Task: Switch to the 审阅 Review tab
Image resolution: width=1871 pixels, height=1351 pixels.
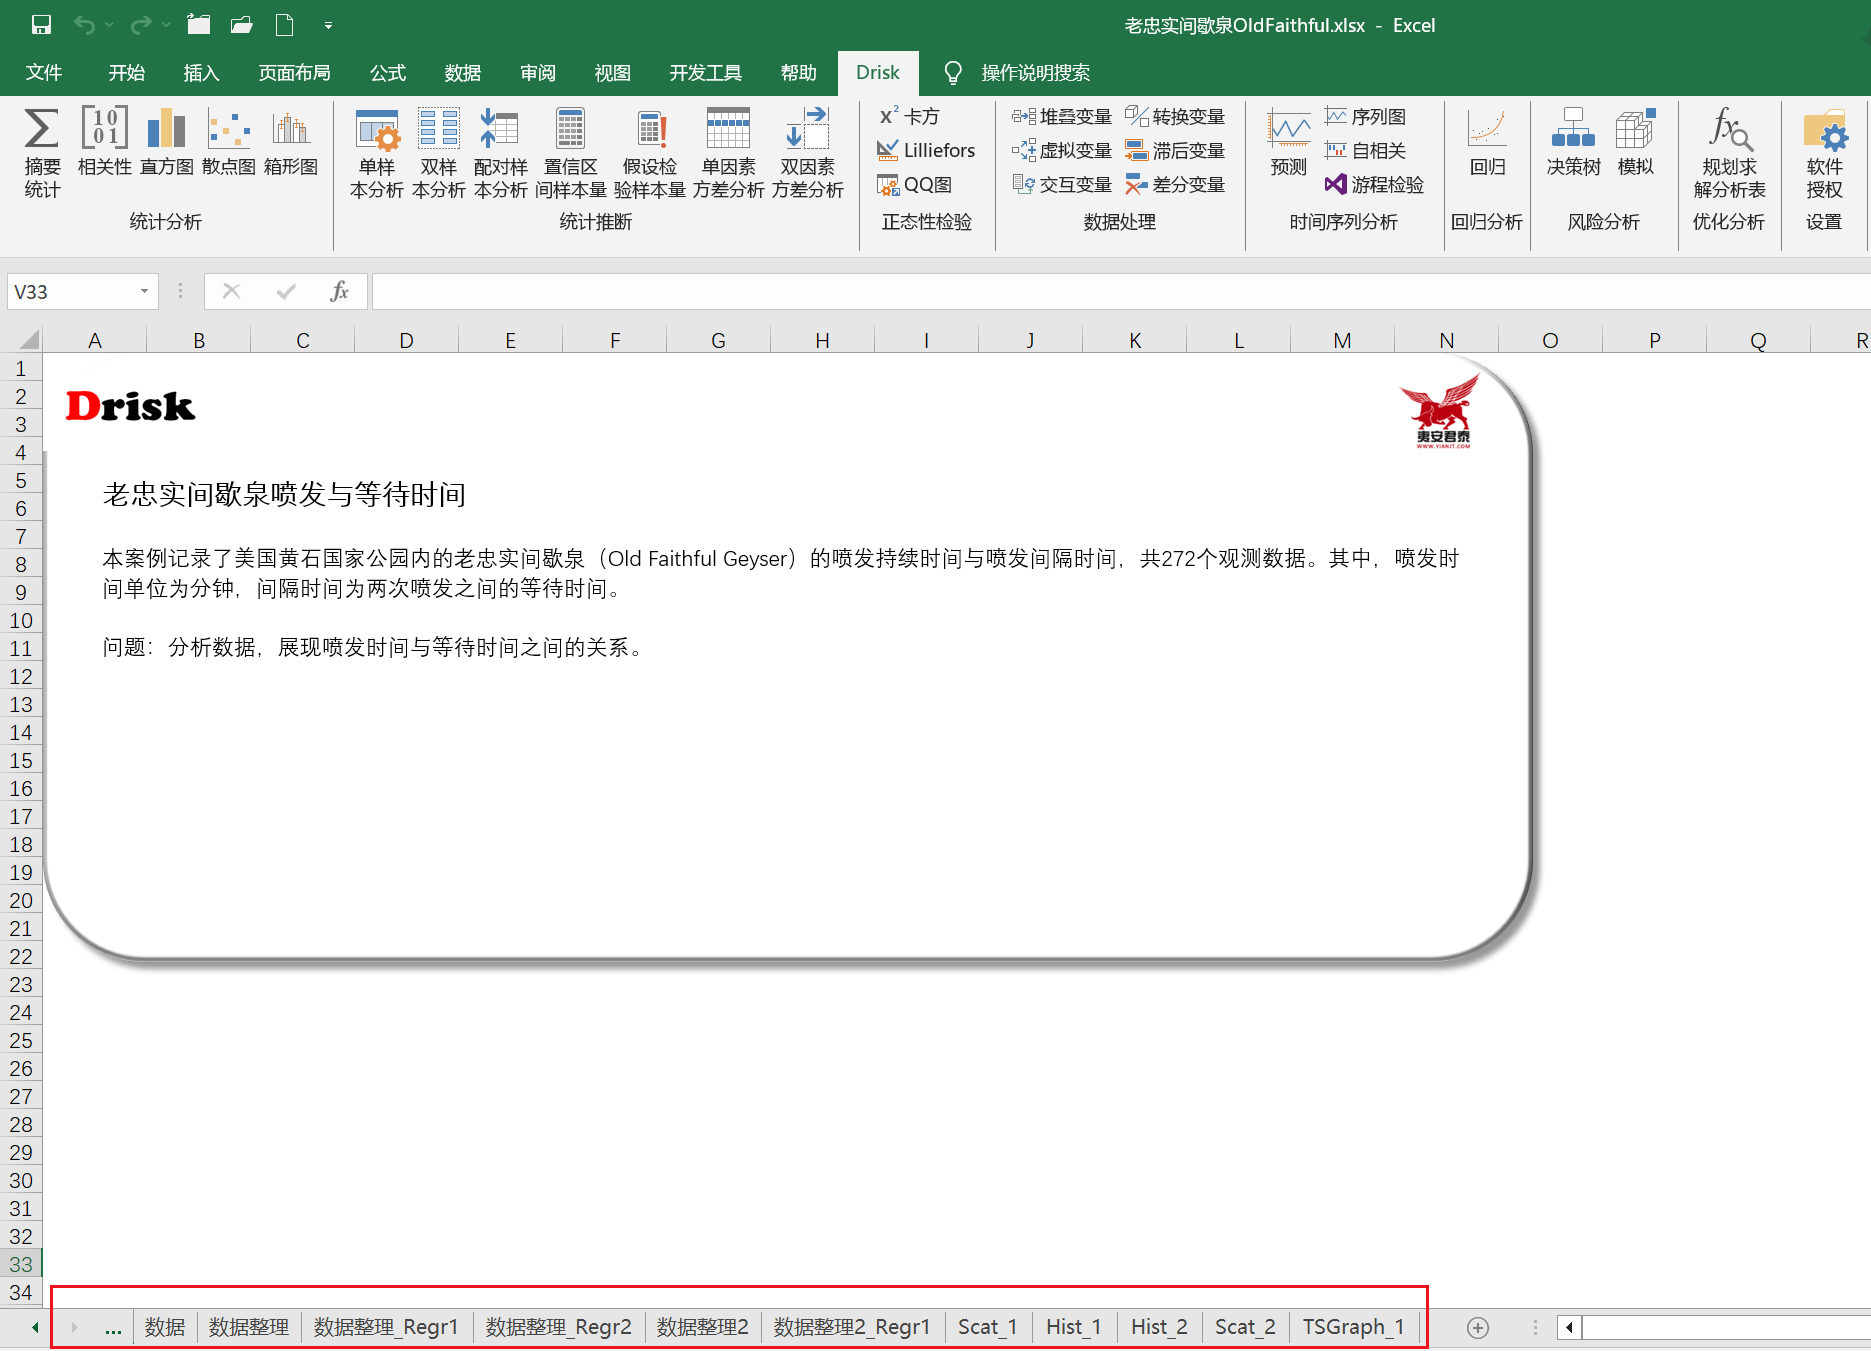Action: (538, 72)
